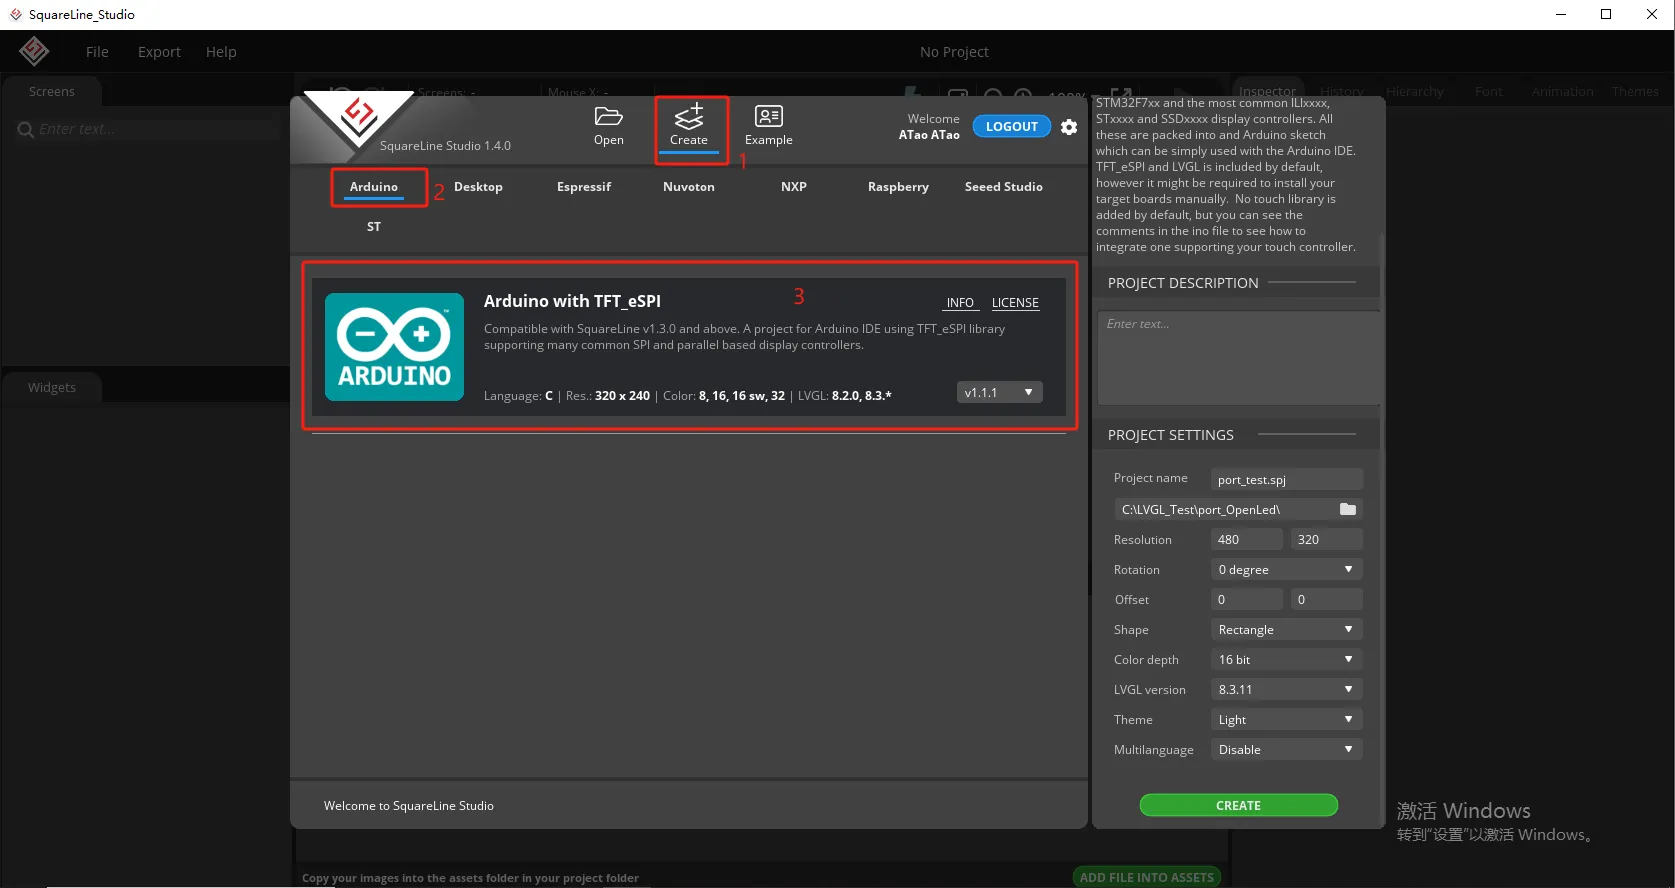The width and height of the screenshot is (1675, 888).
Task: Click the search magnifier in Screens panel
Action: point(25,130)
